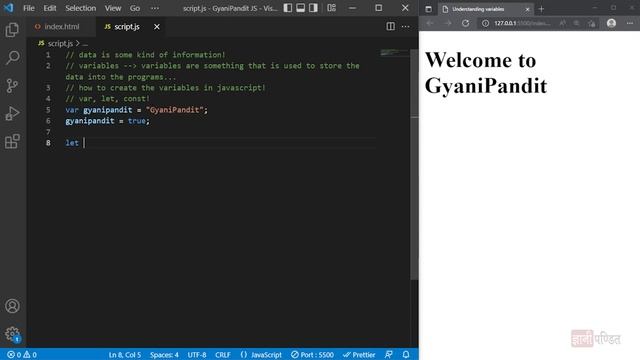Open feedback icon in status bar
The height and width of the screenshot is (360, 640).
click(x=389, y=355)
